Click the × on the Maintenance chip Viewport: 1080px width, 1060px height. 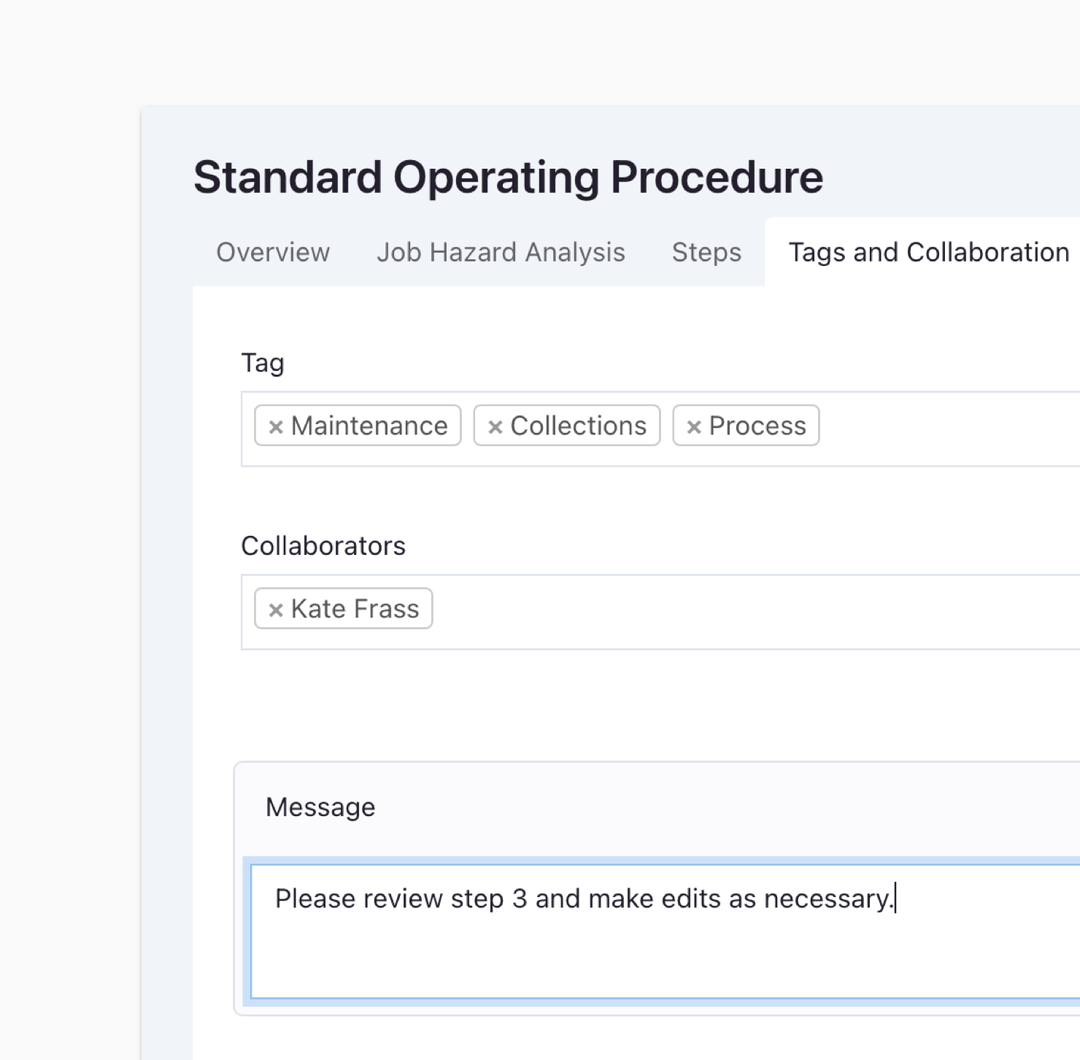coord(277,425)
